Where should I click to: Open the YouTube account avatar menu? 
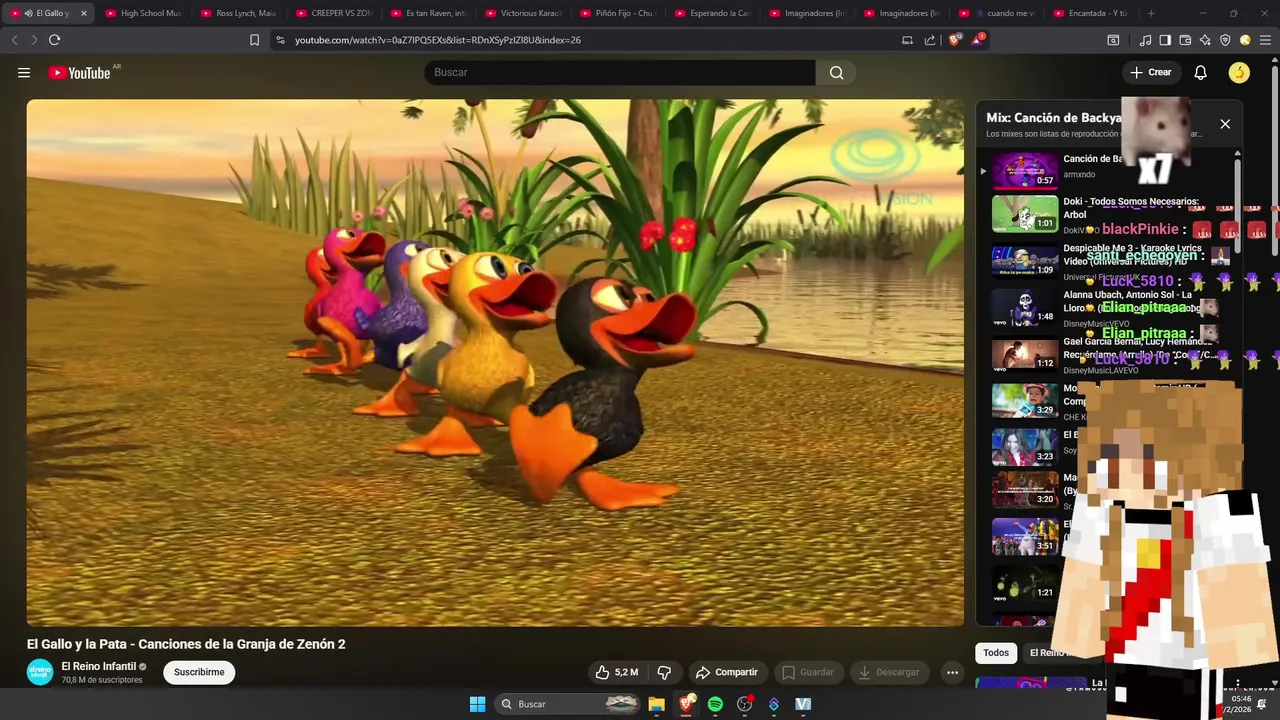(x=1239, y=72)
